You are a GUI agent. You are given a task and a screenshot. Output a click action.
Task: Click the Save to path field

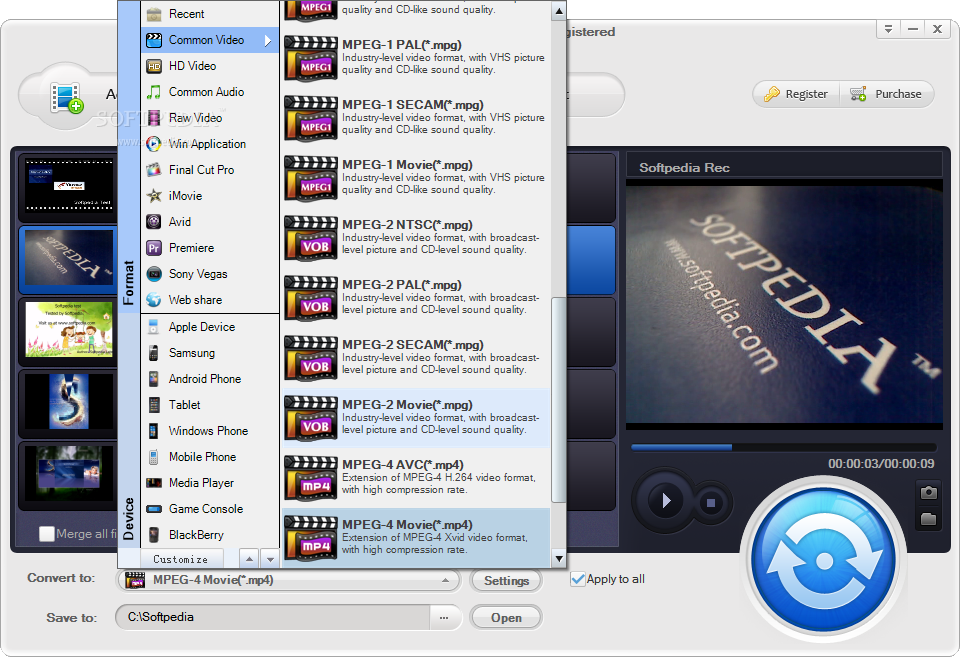click(x=272, y=617)
